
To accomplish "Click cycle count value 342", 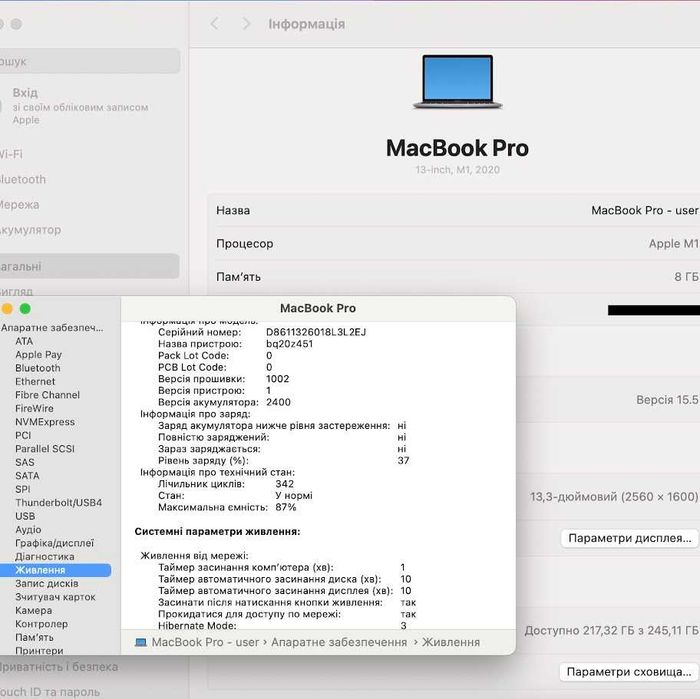I will click(284, 484).
